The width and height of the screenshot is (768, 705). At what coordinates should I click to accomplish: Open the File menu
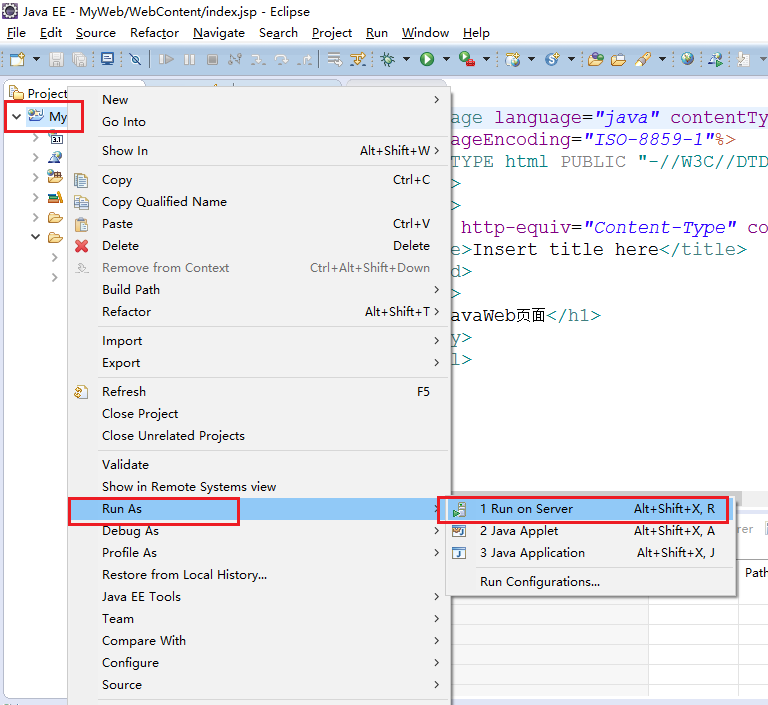[16, 33]
